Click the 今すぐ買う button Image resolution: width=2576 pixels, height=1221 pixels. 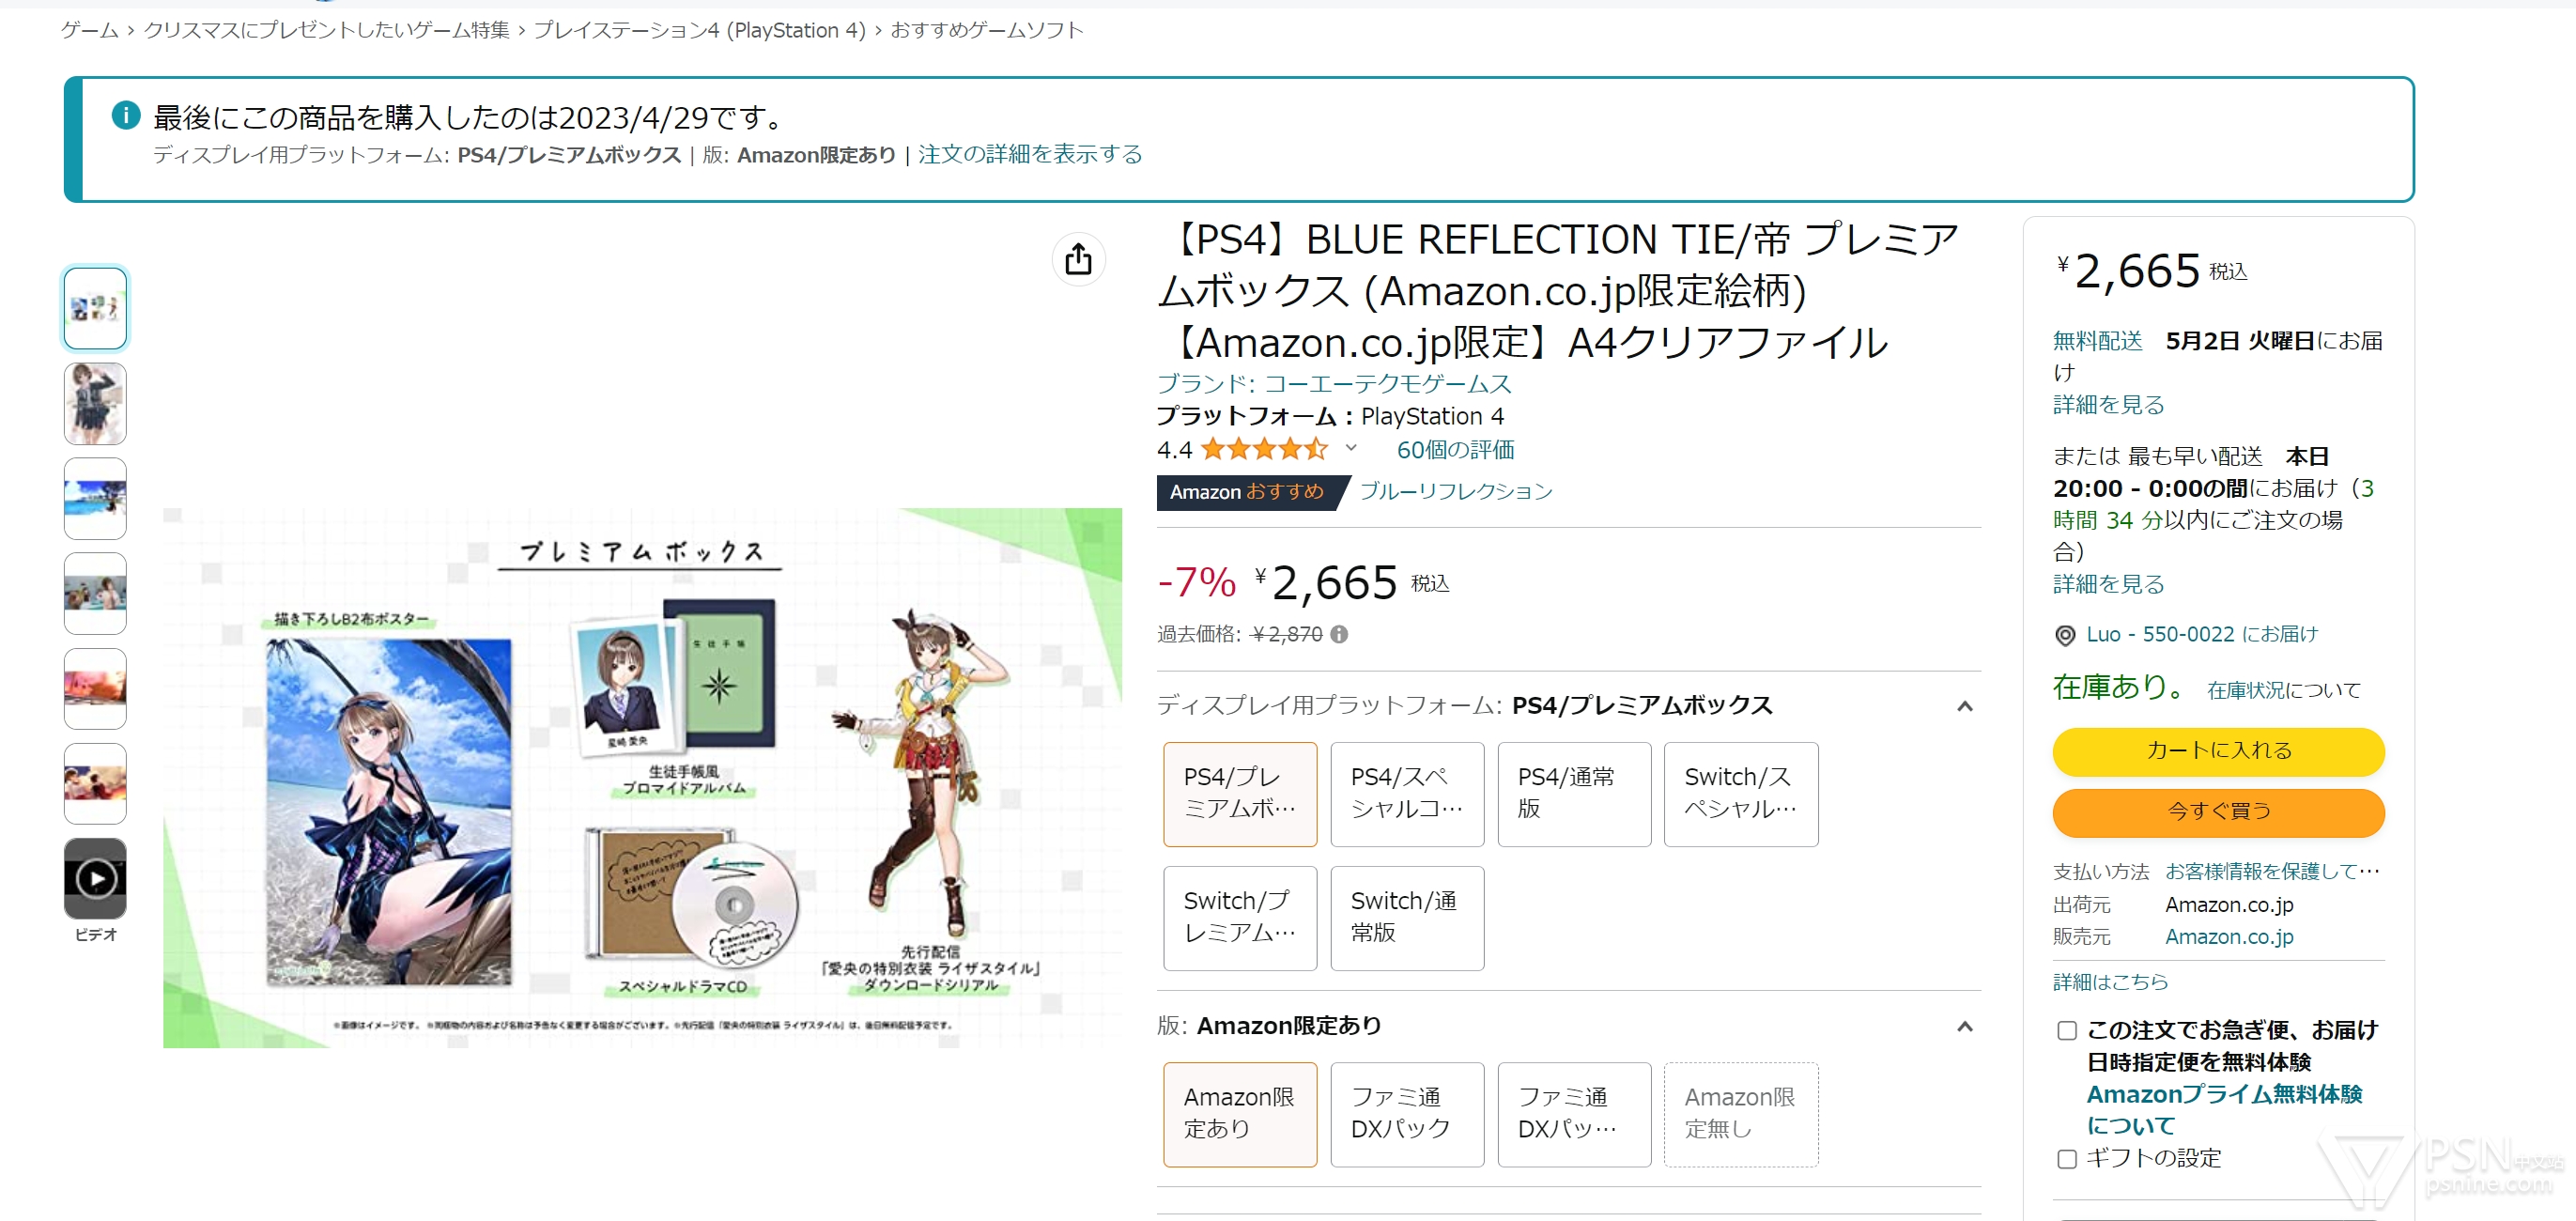(2218, 812)
